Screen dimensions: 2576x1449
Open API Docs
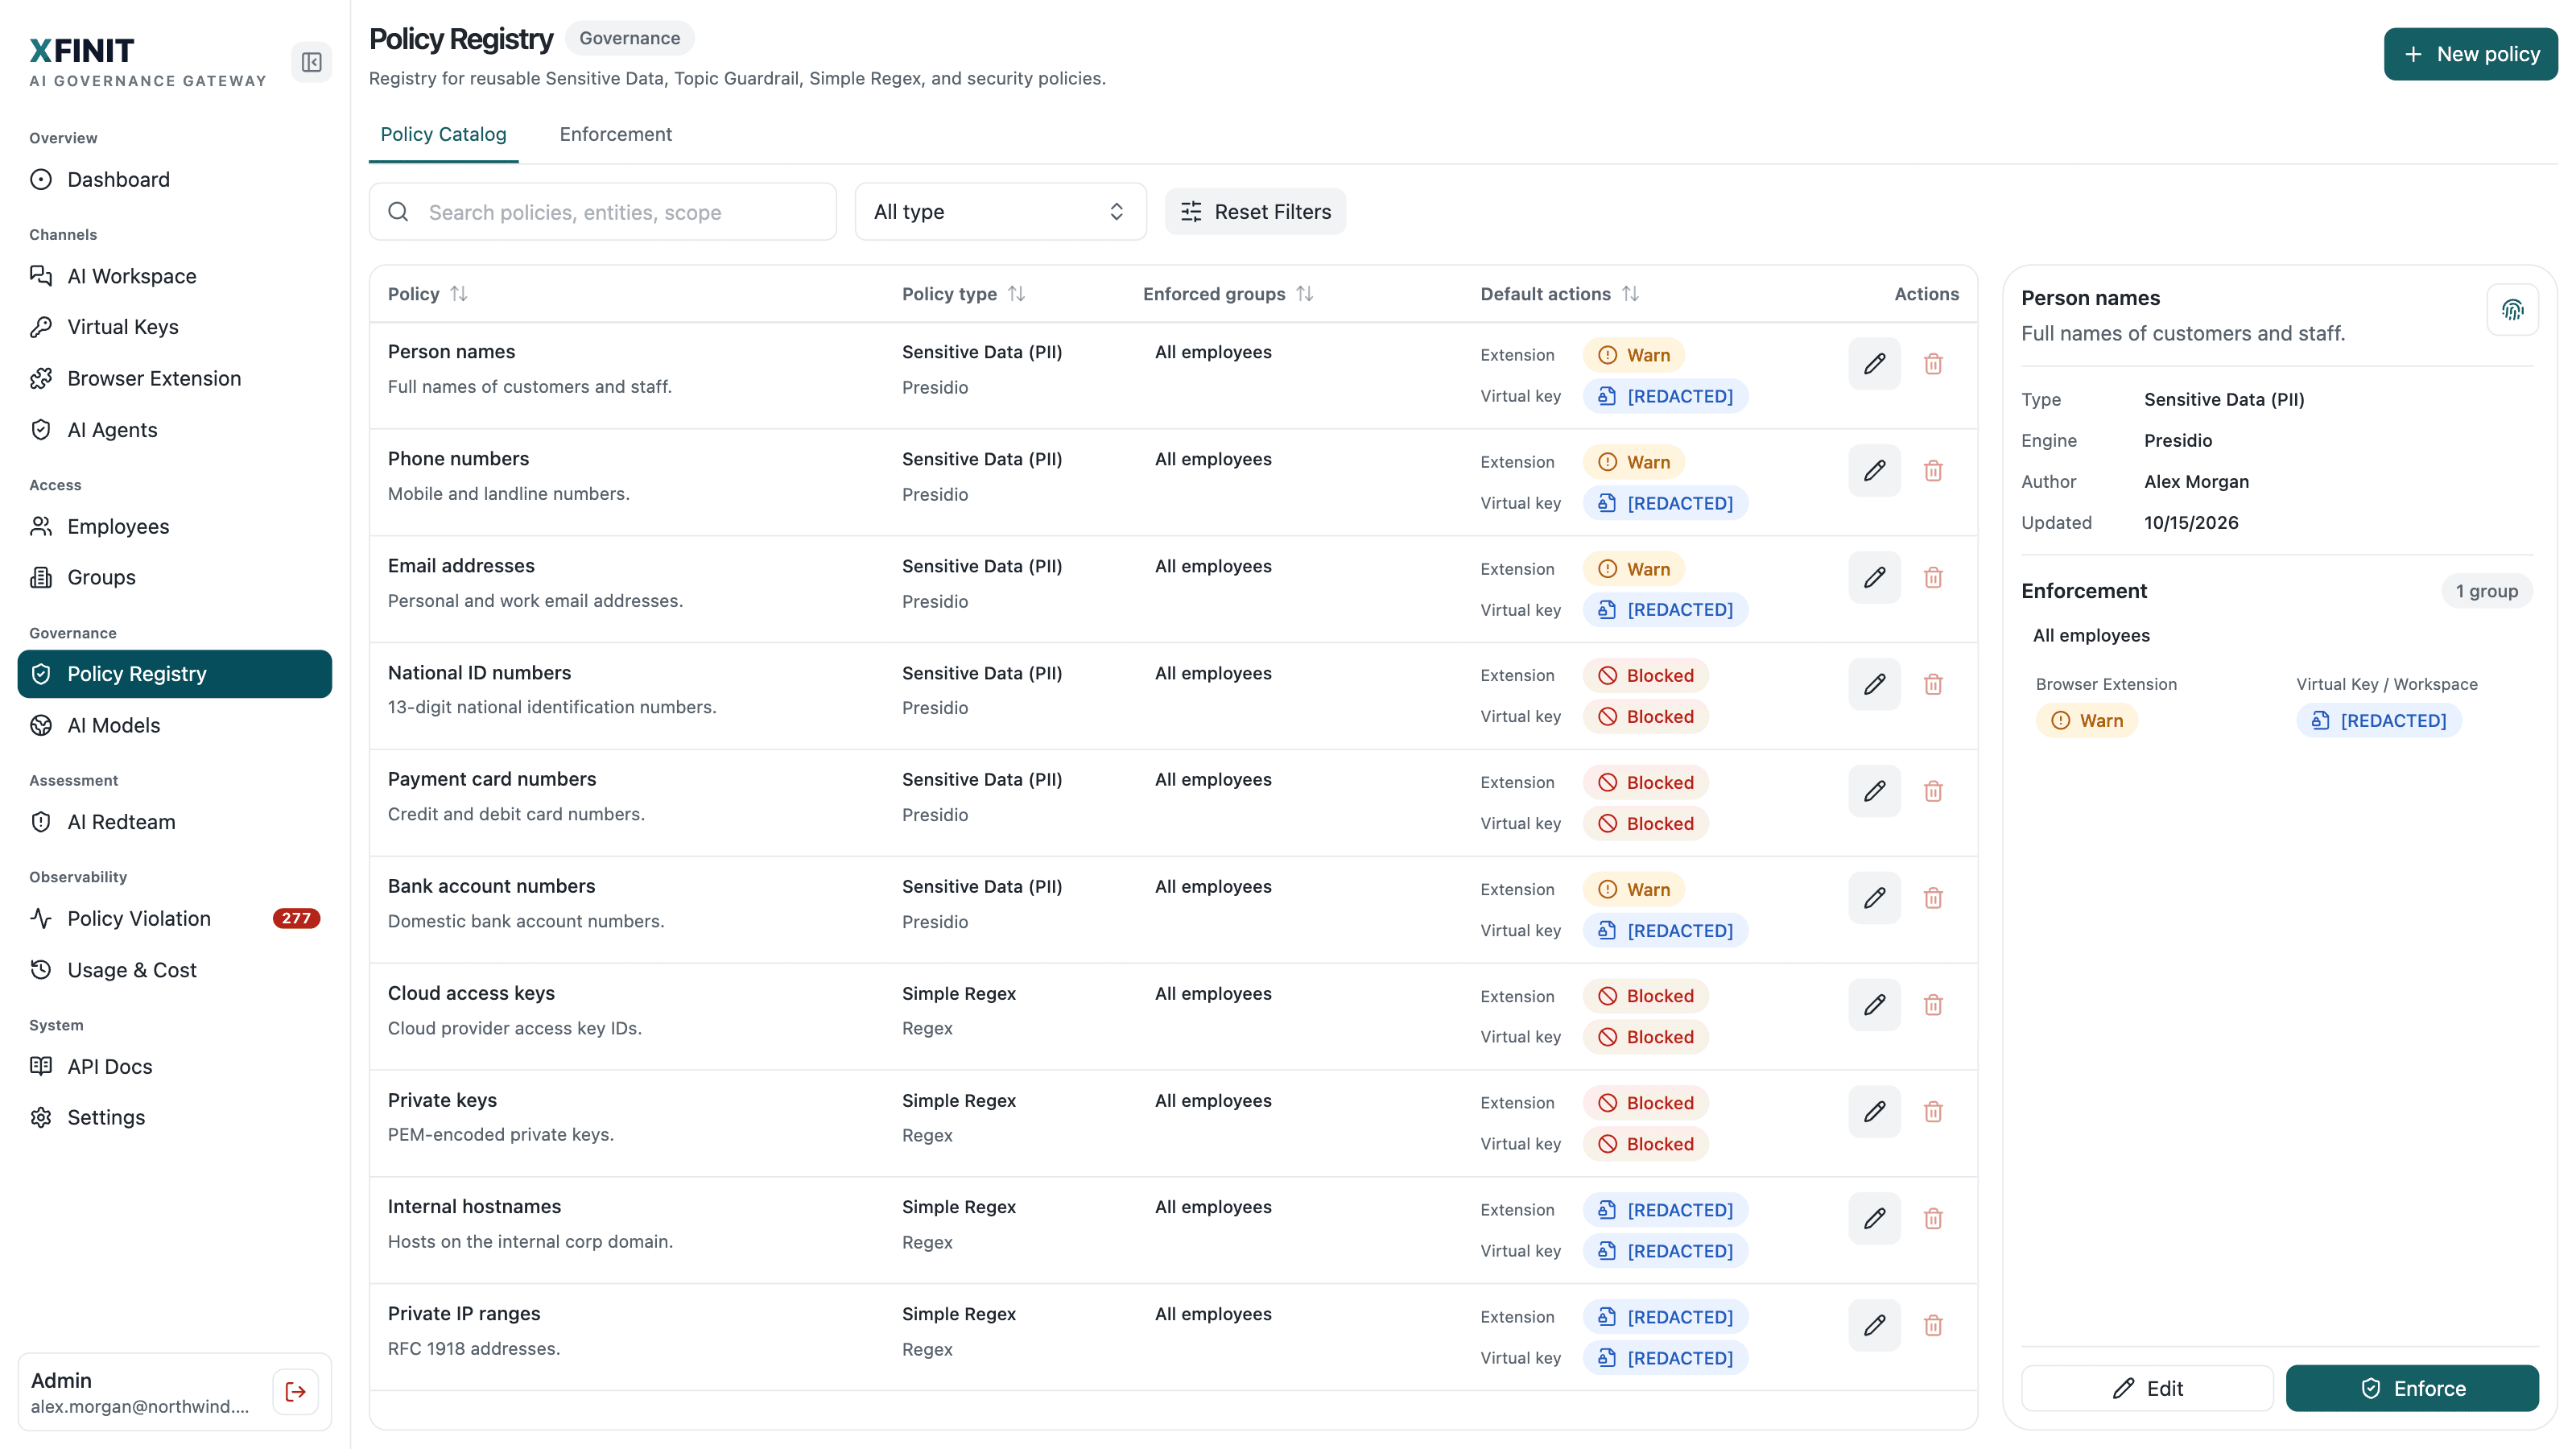click(175, 1067)
